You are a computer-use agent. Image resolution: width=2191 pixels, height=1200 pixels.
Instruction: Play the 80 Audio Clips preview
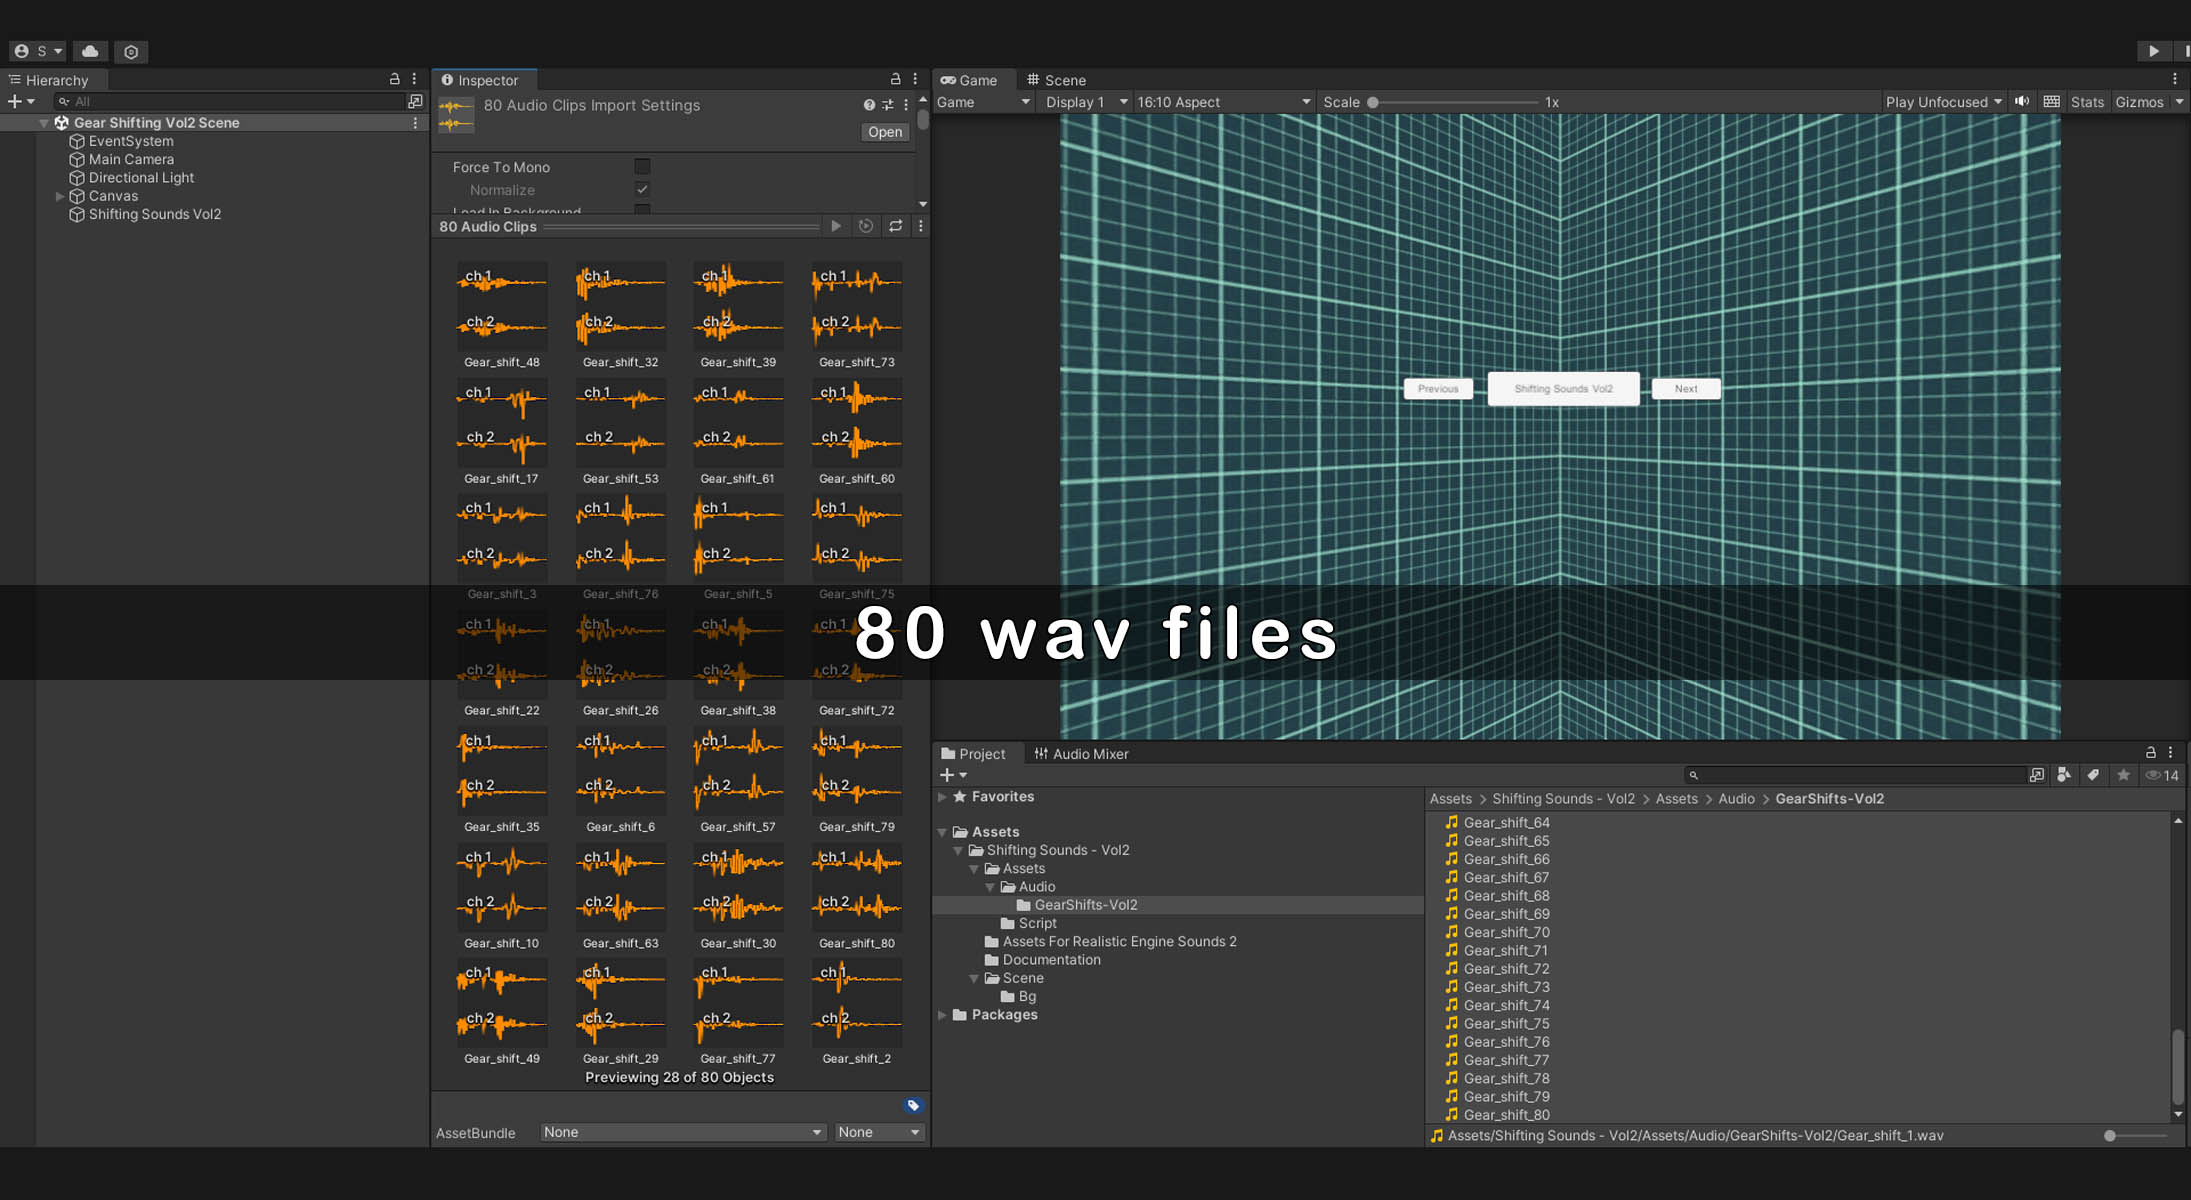click(x=836, y=226)
